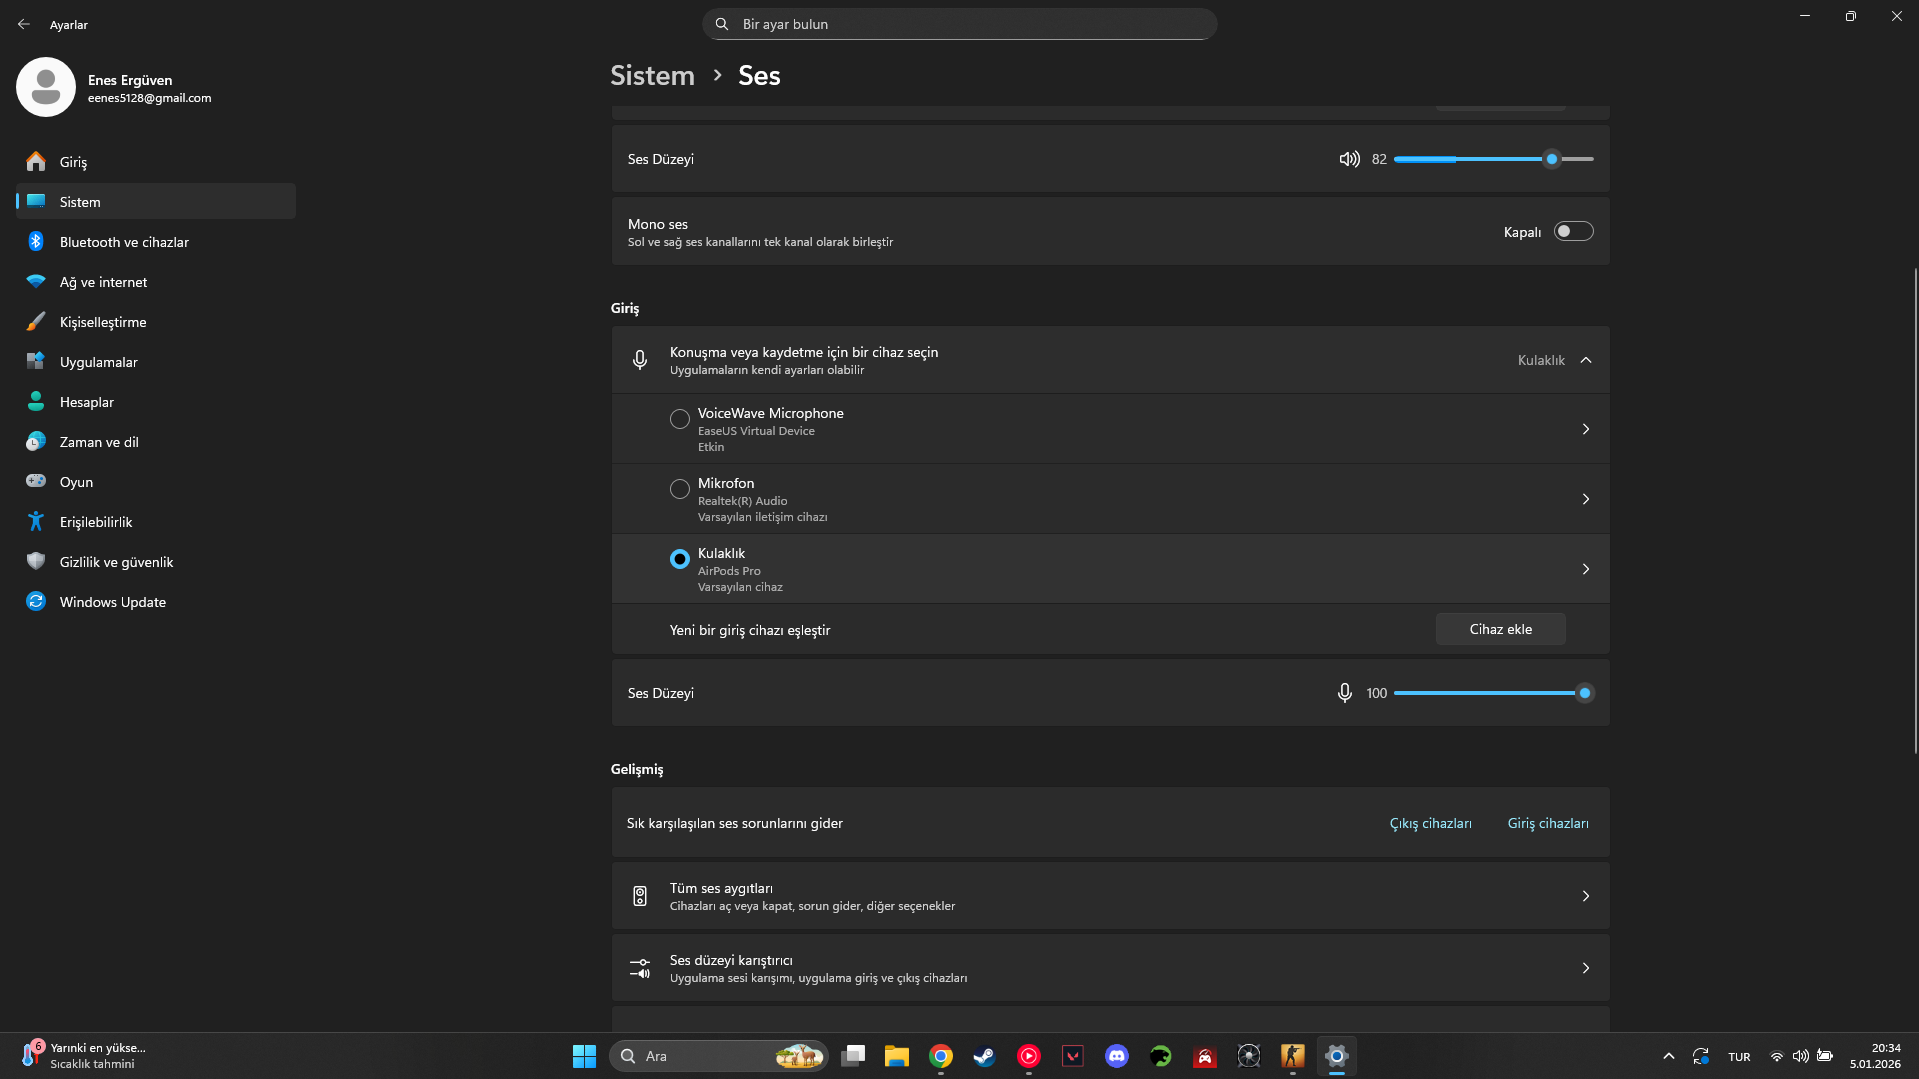
Task: Click the Cihaz ekle button
Action: [1500, 629]
